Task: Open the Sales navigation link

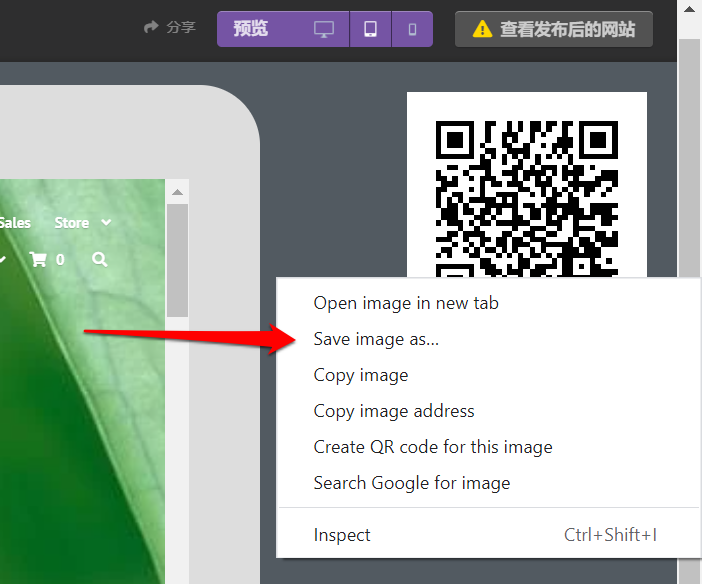Action: (15, 223)
